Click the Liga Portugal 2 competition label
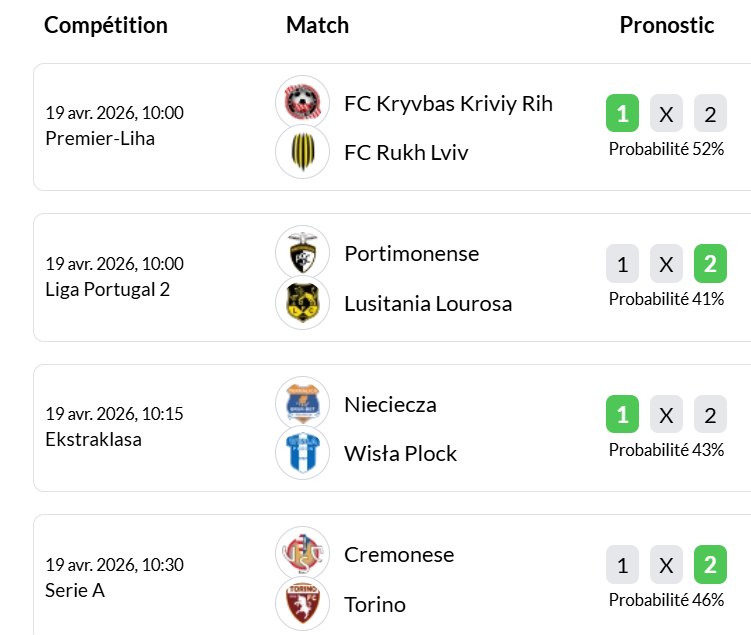 108,289
